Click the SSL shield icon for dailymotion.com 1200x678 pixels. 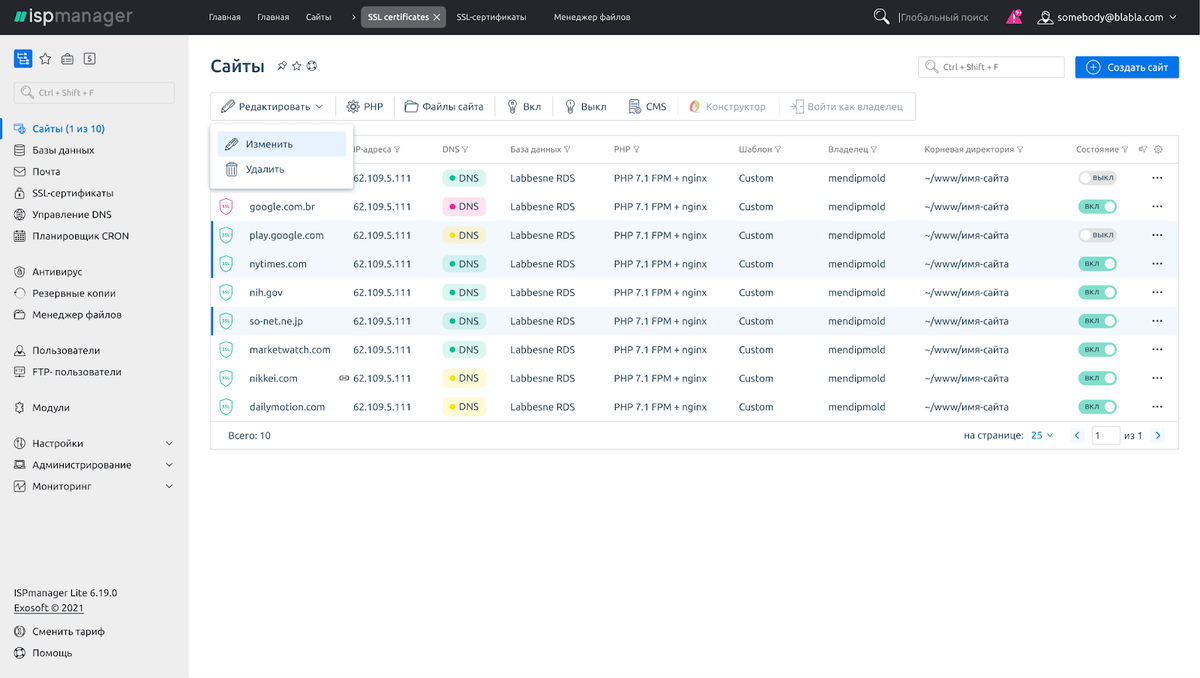(226, 407)
